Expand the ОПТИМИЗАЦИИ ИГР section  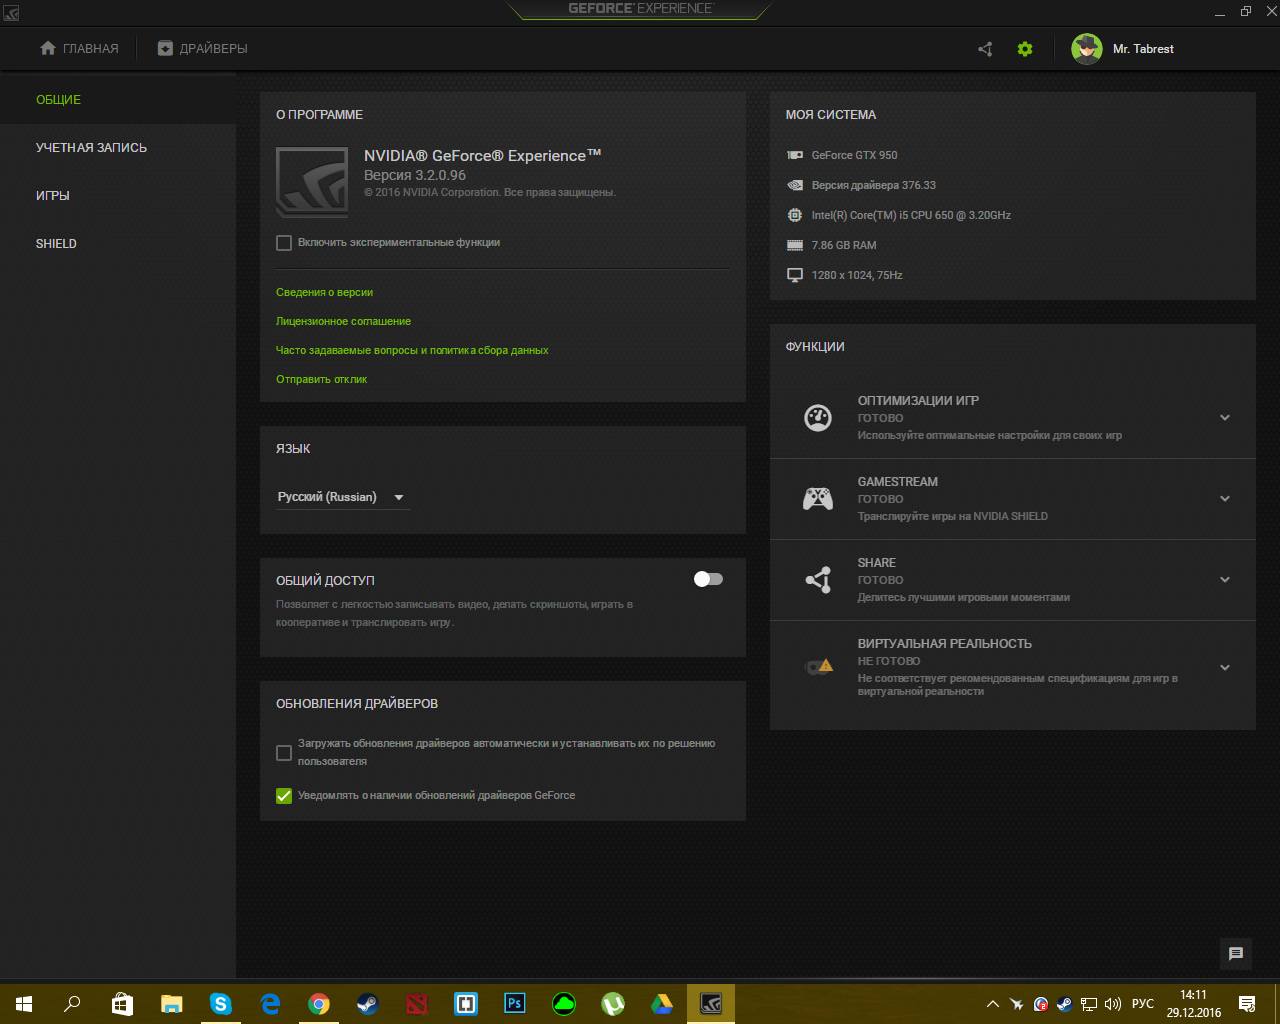1225,418
